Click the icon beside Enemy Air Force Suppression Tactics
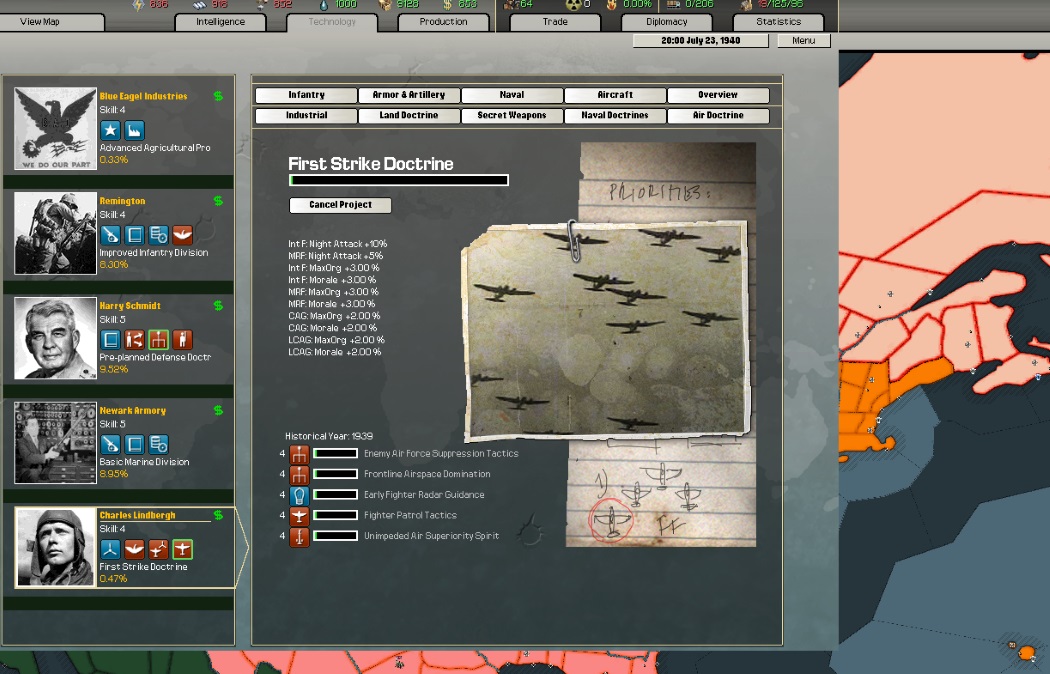 coord(299,453)
